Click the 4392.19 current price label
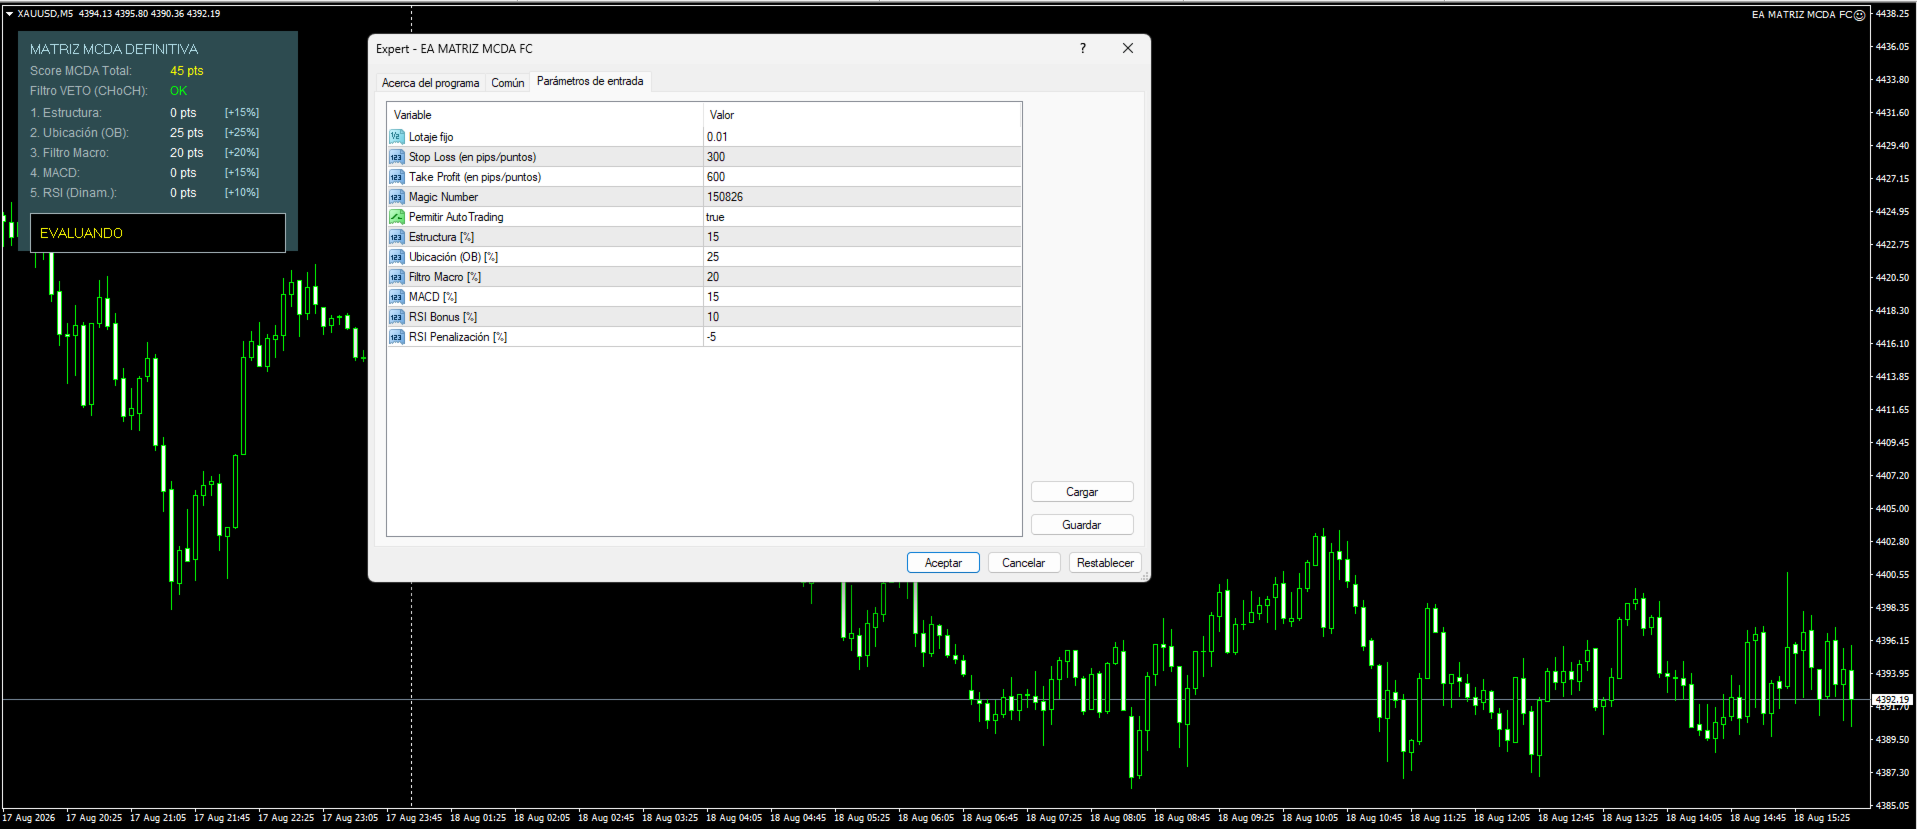The image size is (1917, 829). coord(1891,699)
